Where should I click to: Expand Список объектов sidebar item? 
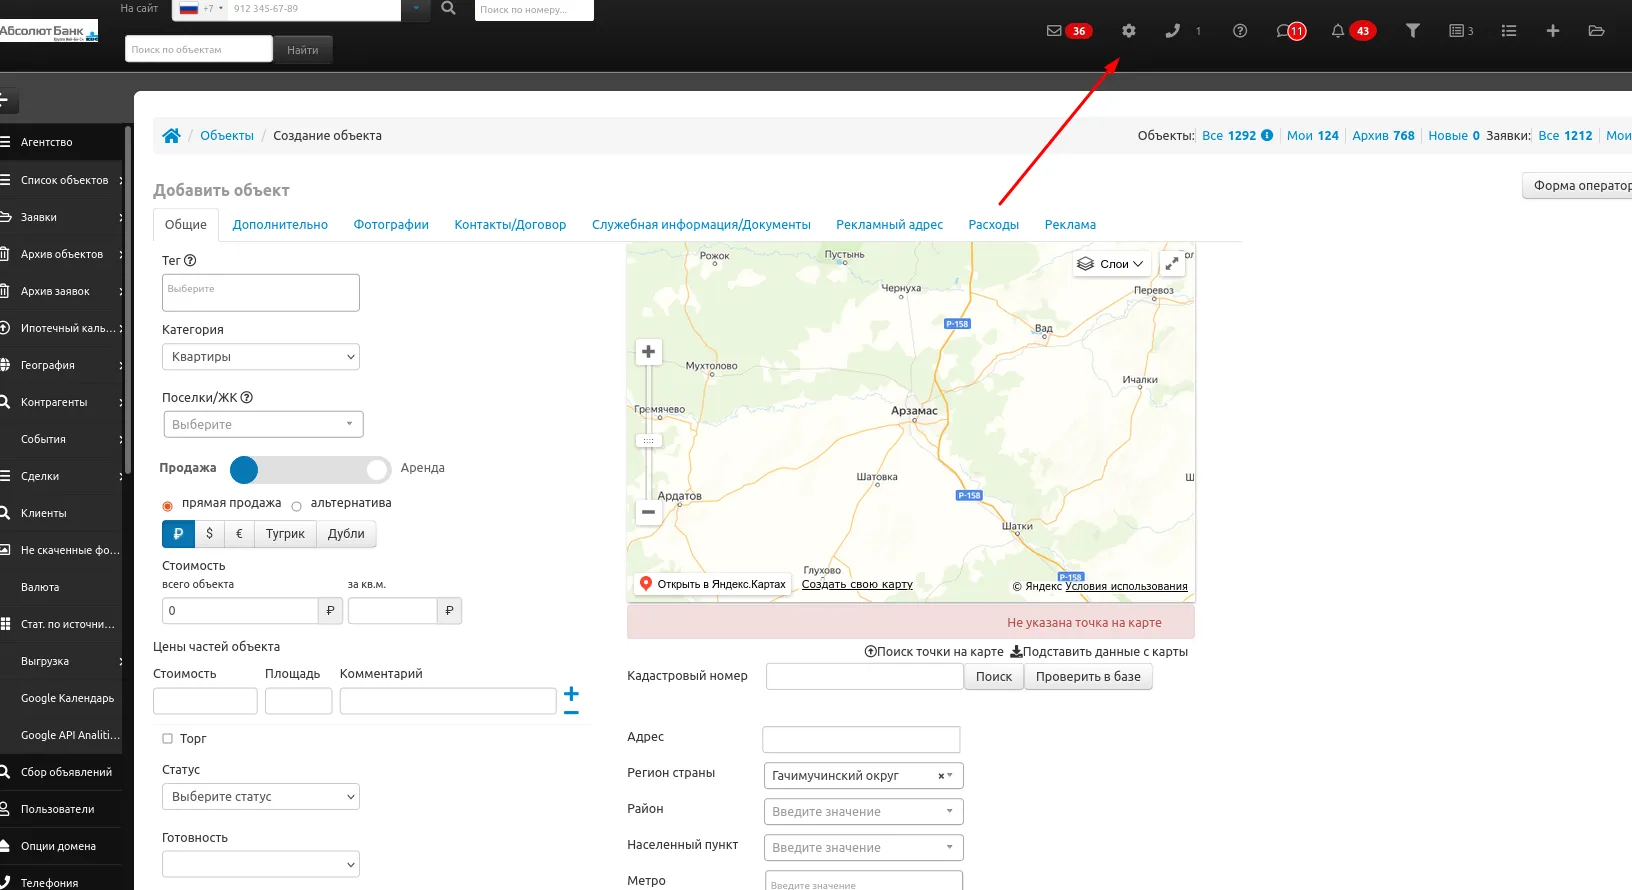coord(63,180)
